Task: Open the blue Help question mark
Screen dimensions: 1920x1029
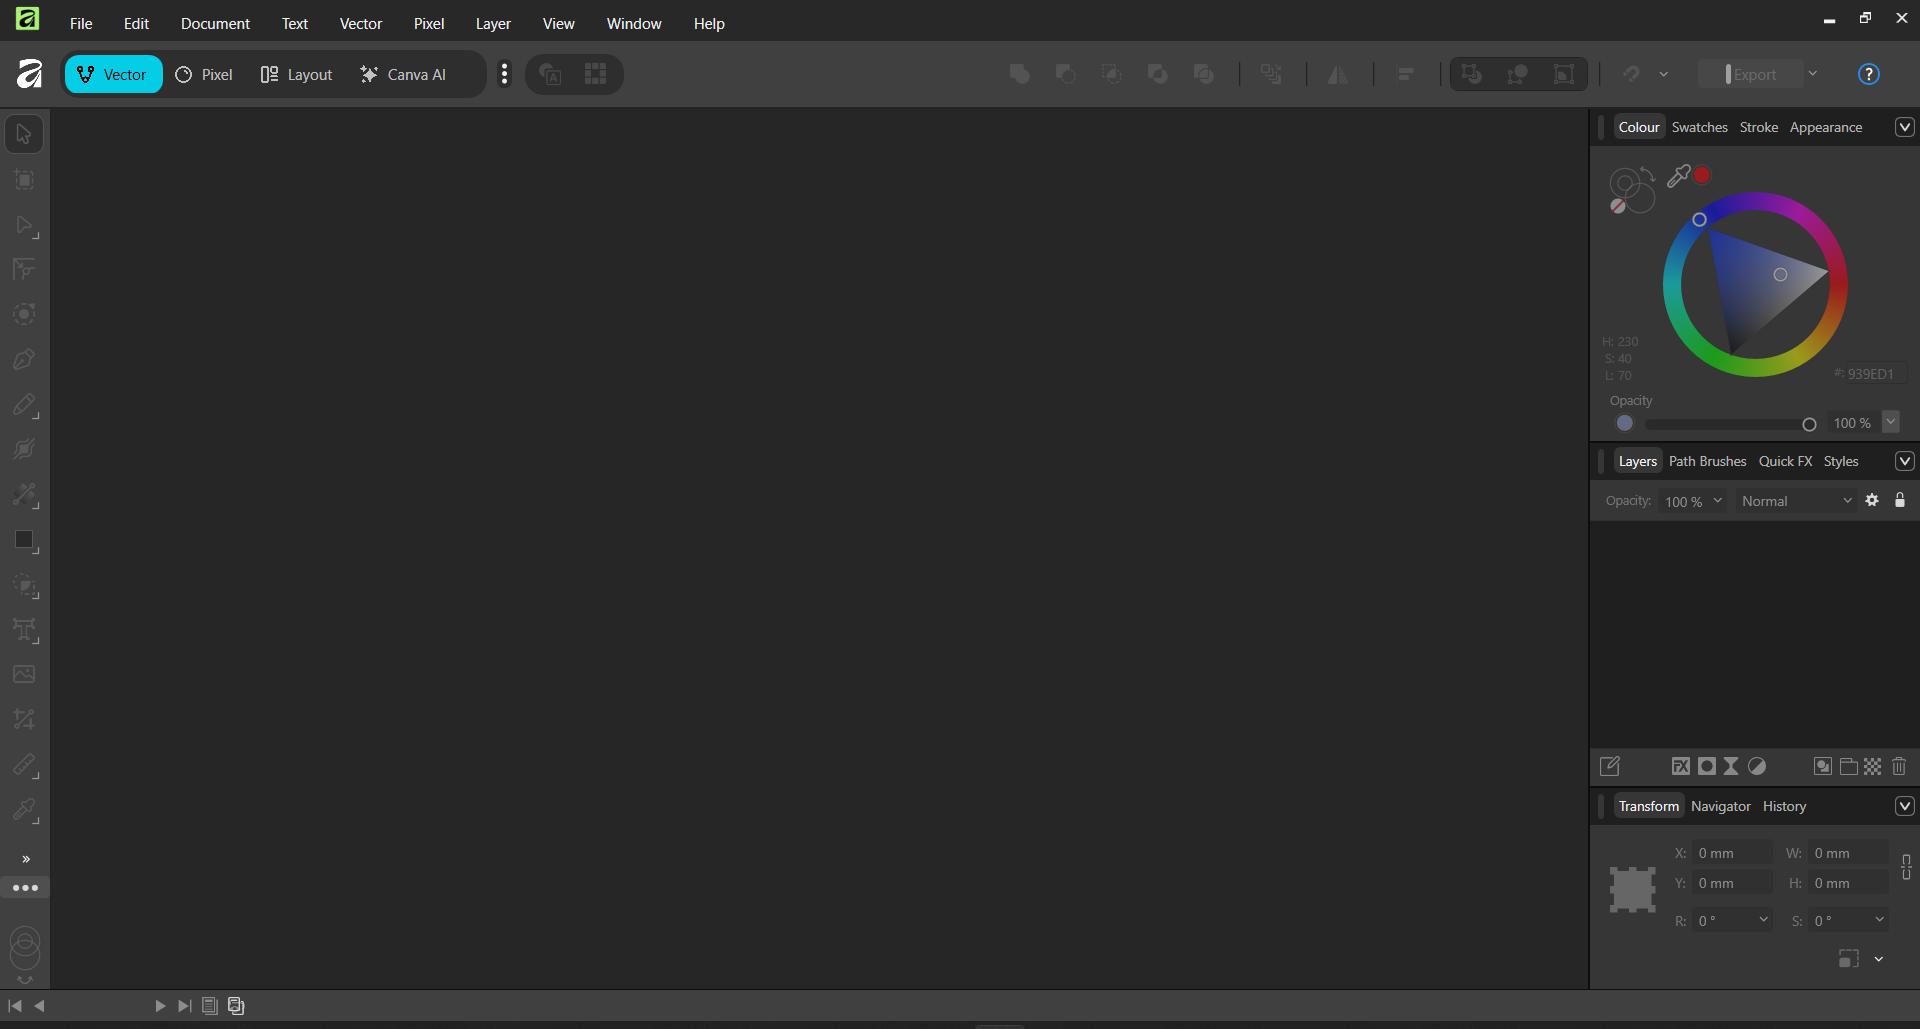Action: (1868, 74)
